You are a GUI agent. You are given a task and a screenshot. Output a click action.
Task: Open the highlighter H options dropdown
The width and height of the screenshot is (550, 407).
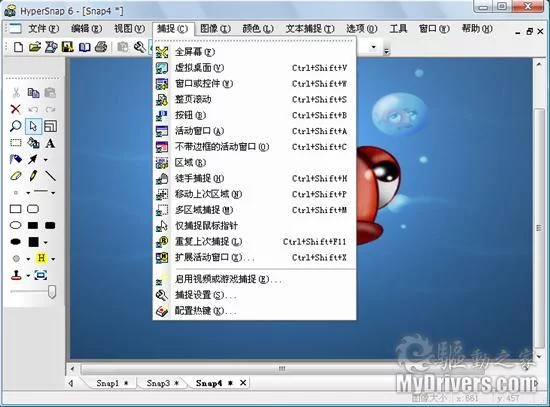53,259
